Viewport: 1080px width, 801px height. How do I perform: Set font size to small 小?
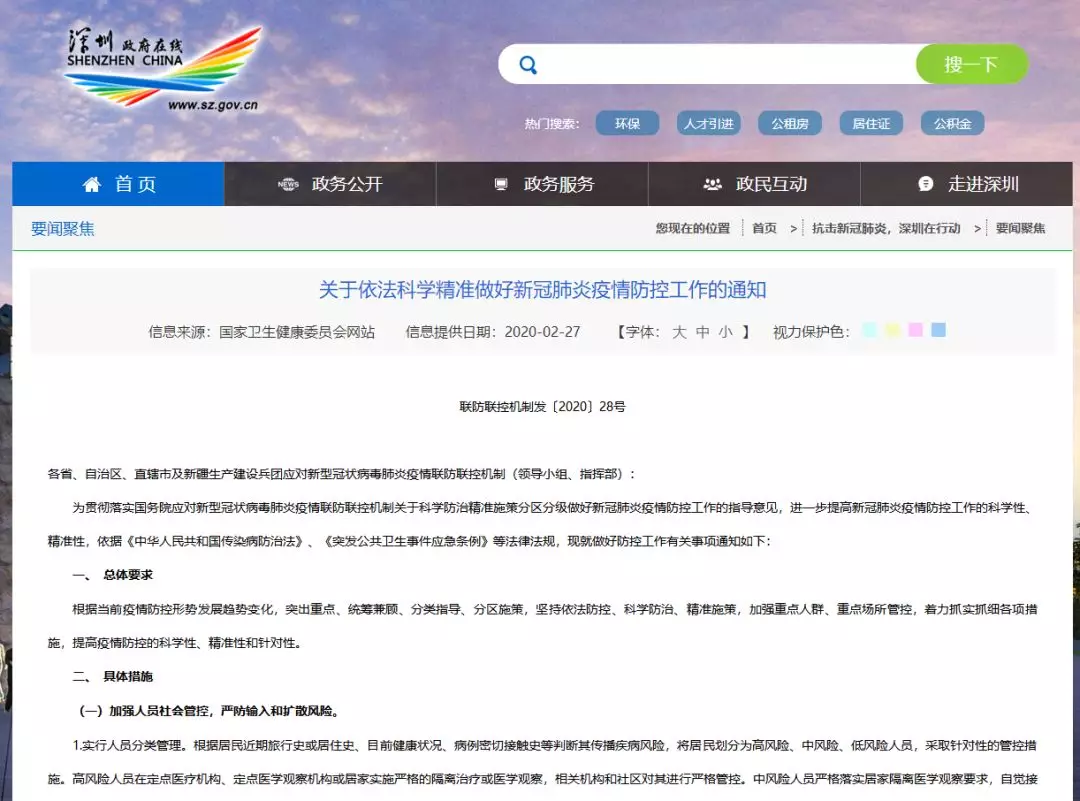point(726,332)
